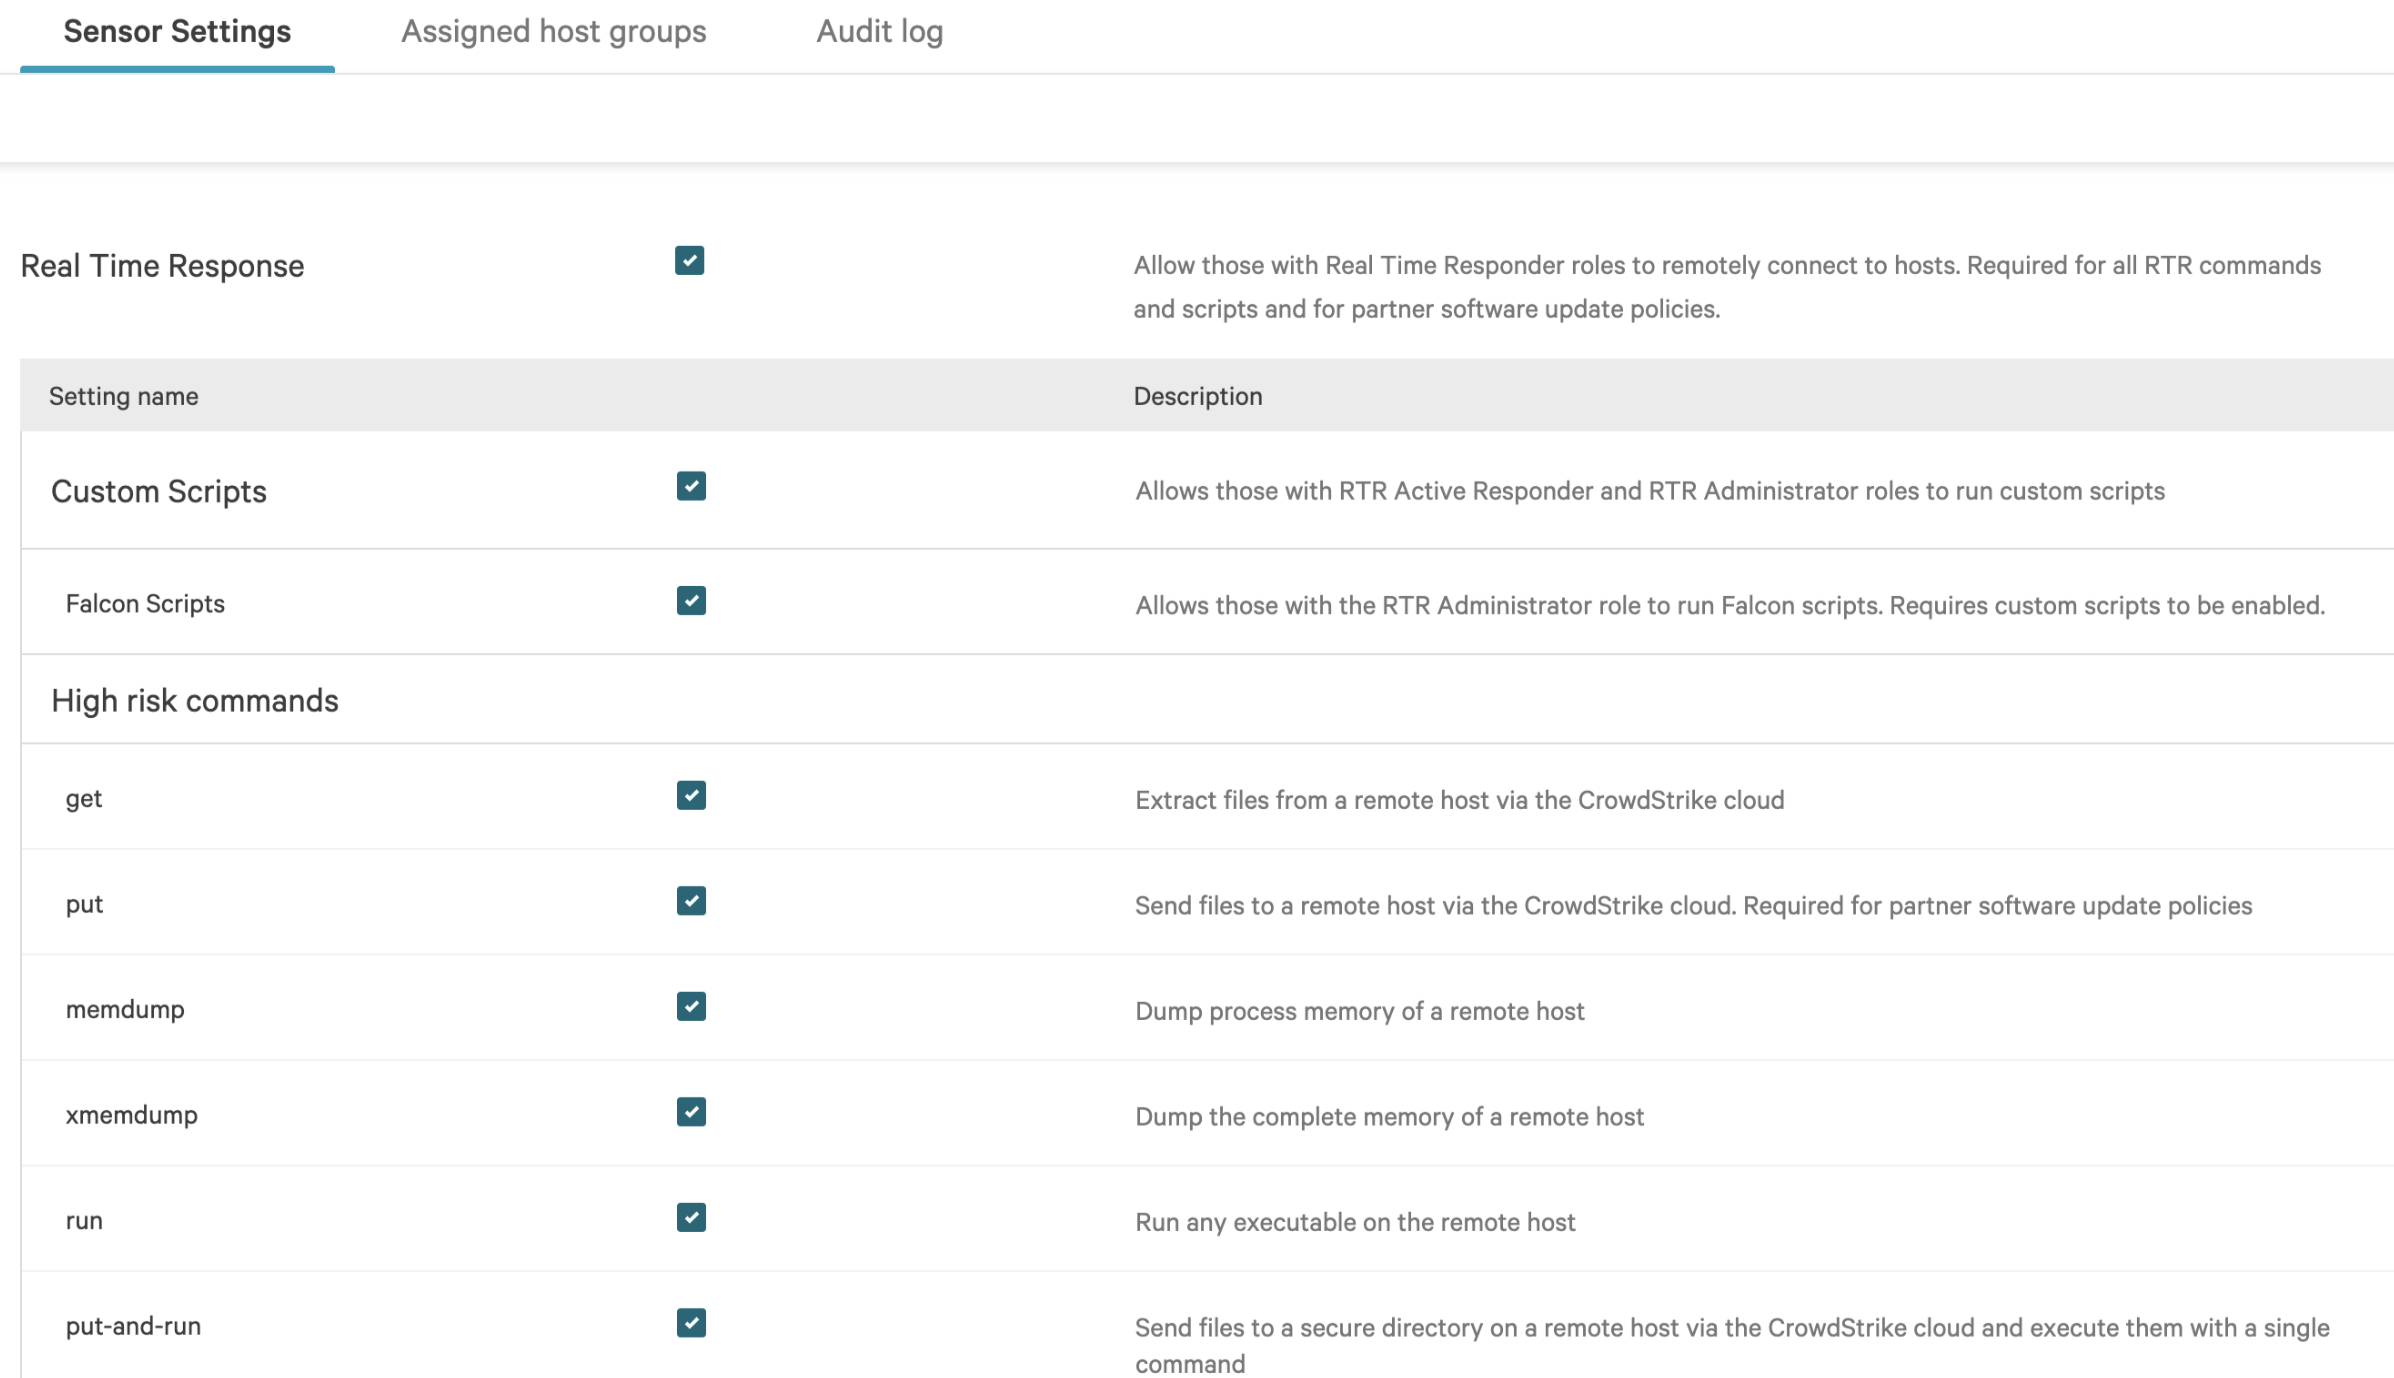Click the Setting name column header
2394x1378 pixels.
click(124, 396)
